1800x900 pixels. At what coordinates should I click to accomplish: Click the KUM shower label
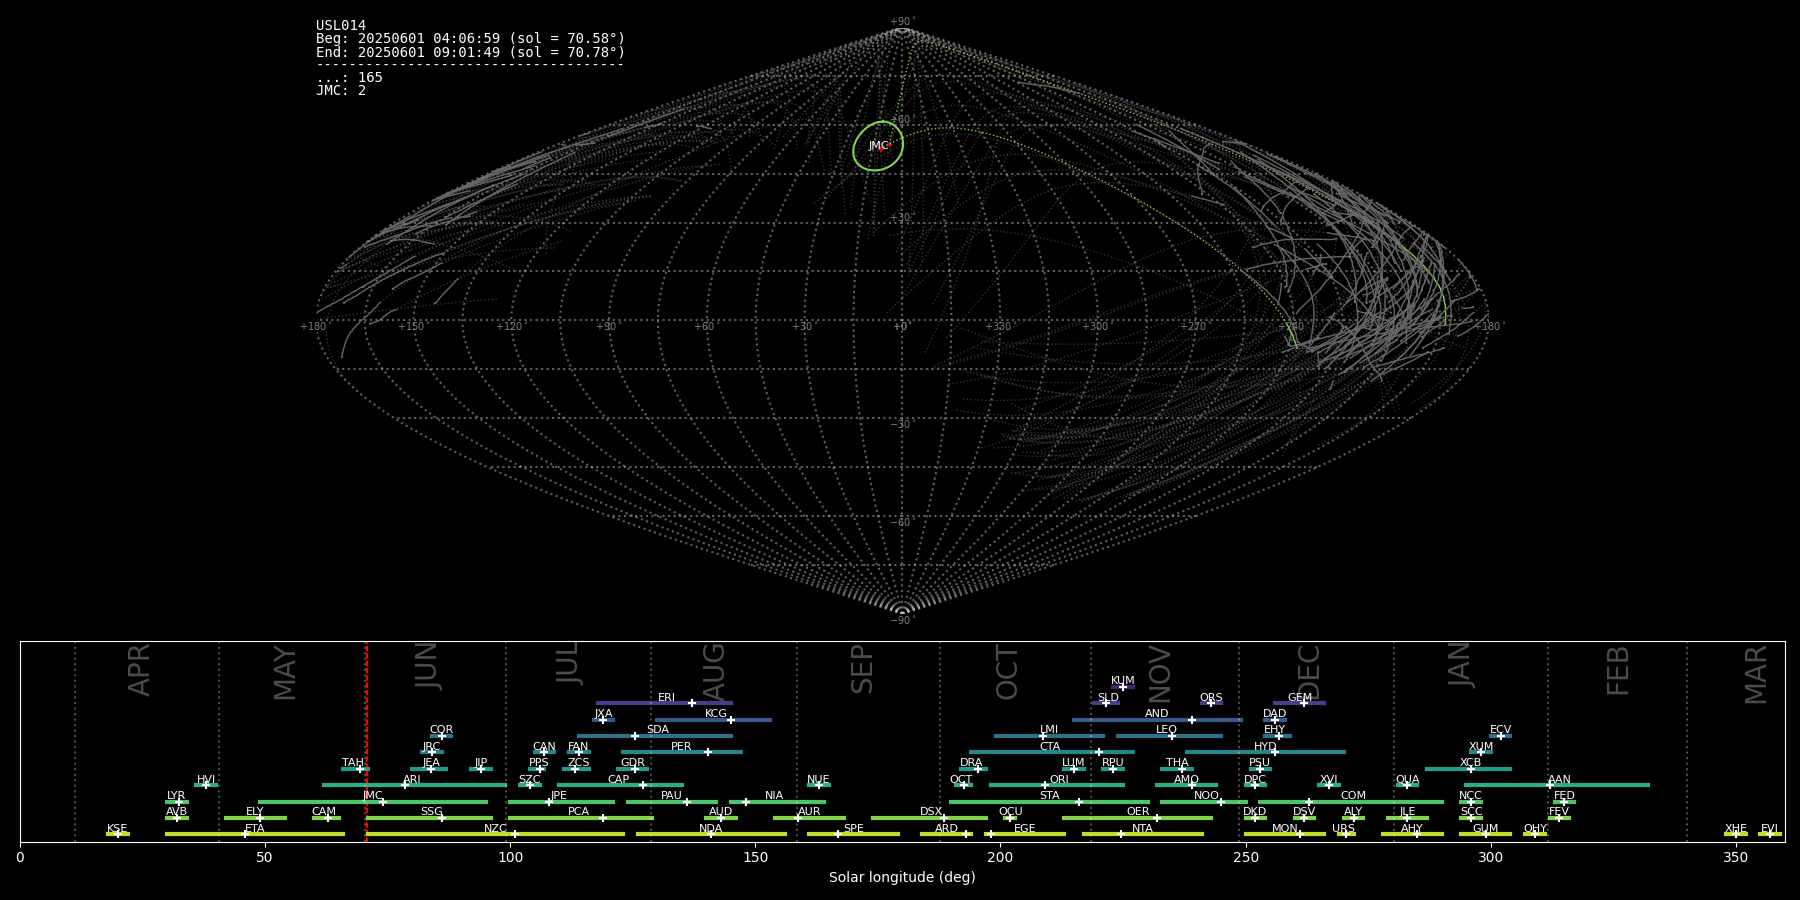[1123, 681]
